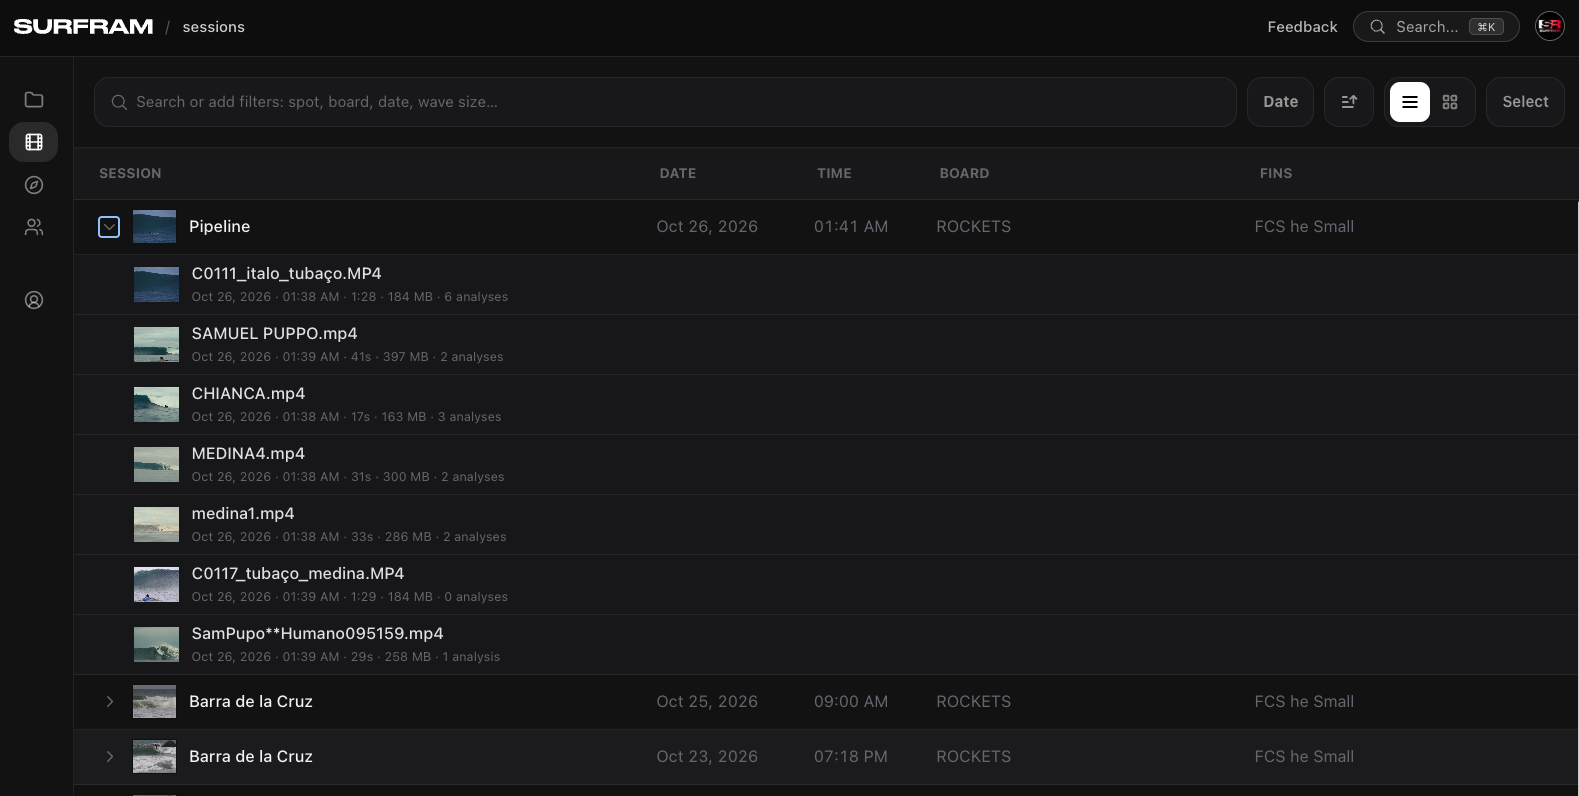Select the C0111_italo_tubaço.MP4 file name
The height and width of the screenshot is (796, 1579).
click(286, 274)
